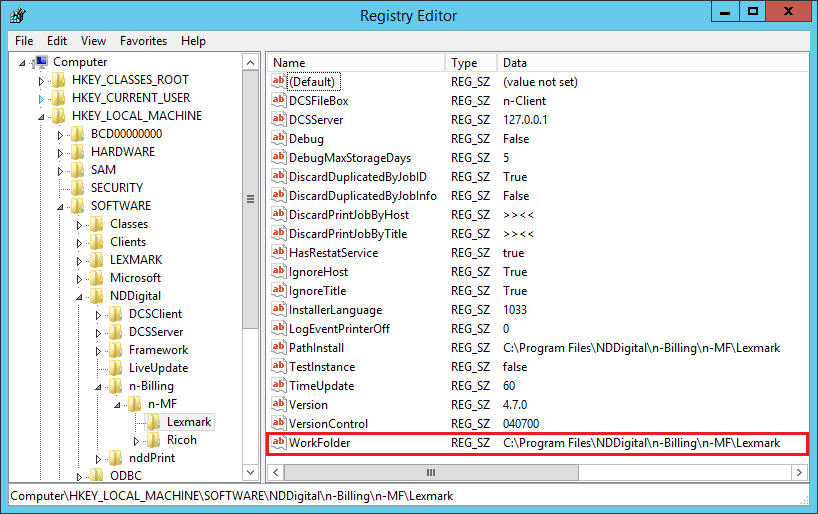818x514 pixels.
Task: Expand the Ricoh subkey arrow
Action: point(136,440)
